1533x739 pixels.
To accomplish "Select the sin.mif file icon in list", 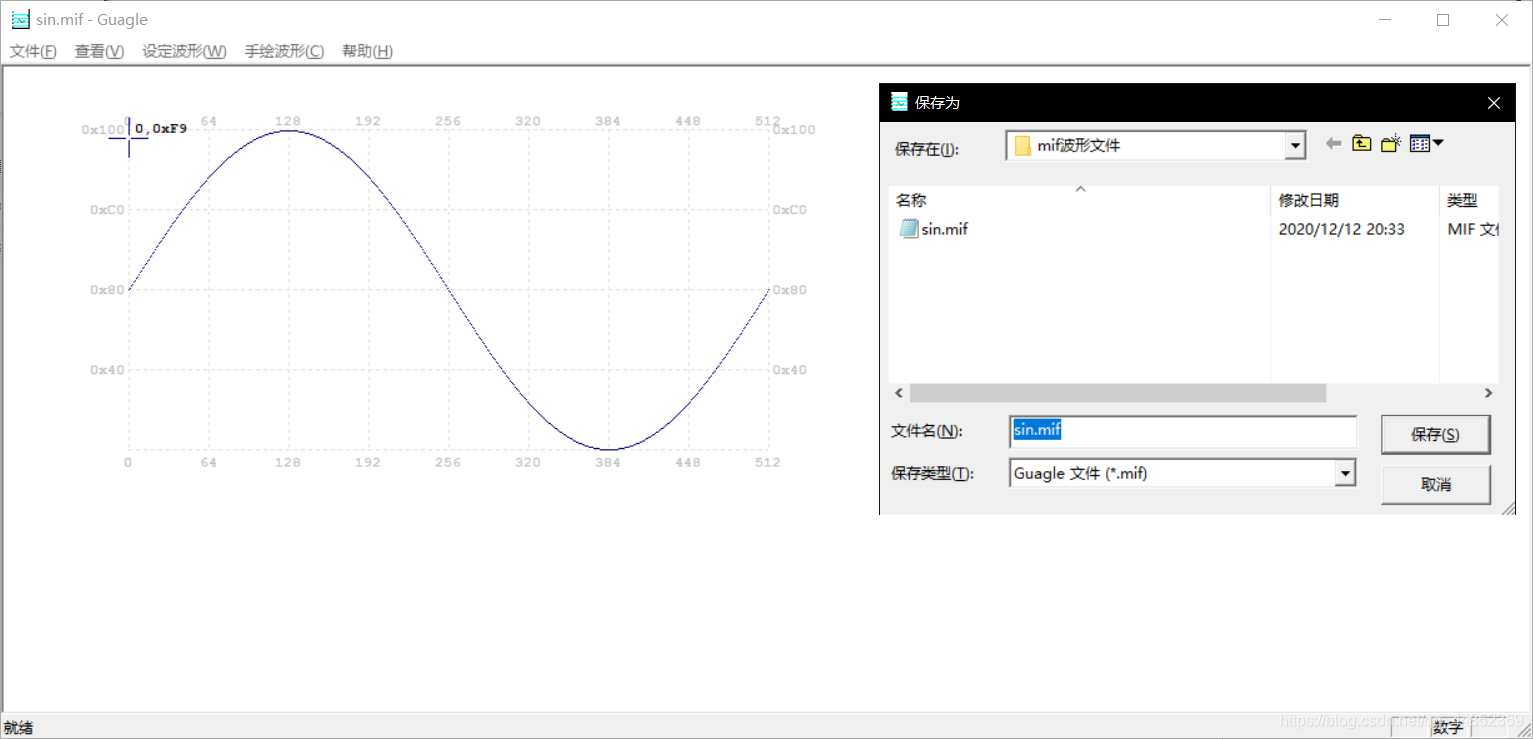I will tap(909, 229).
